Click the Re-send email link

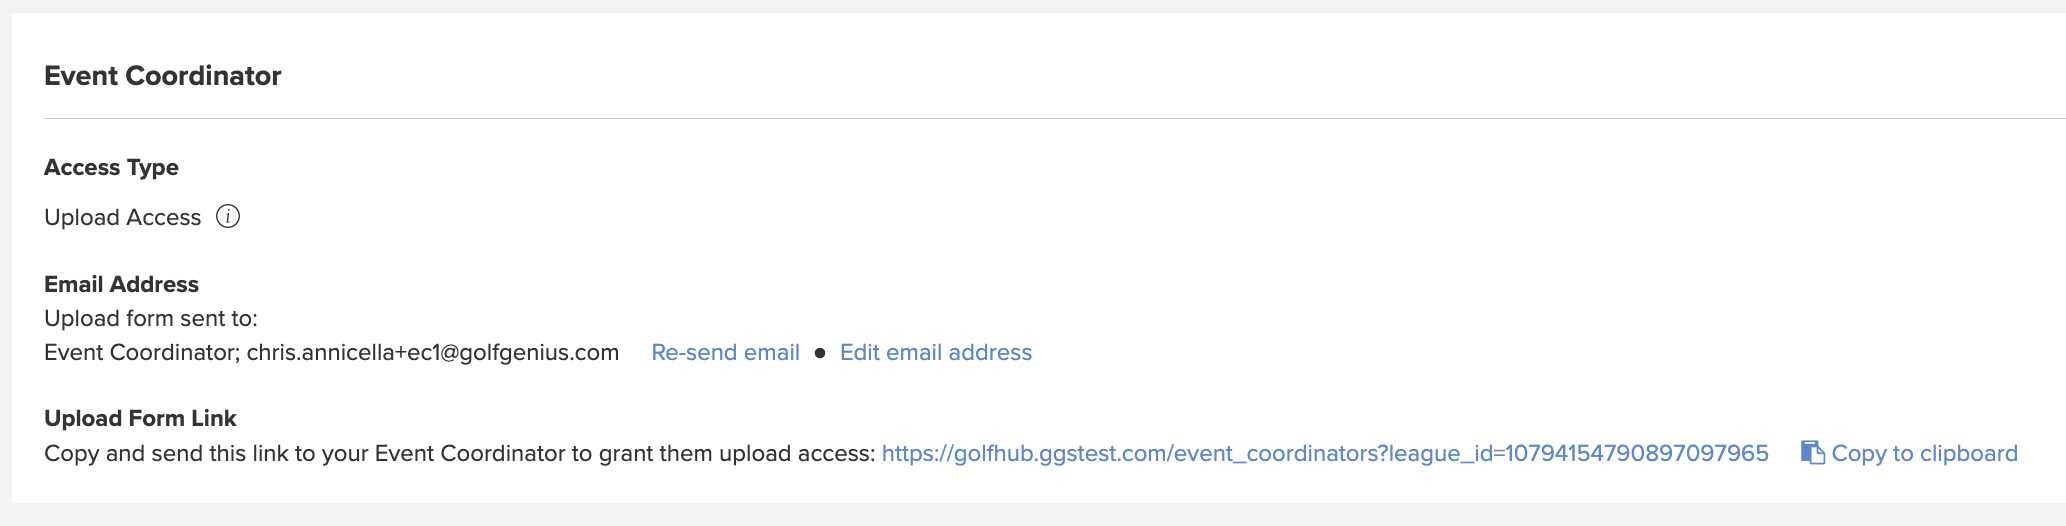pyautogui.click(x=725, y=352)
